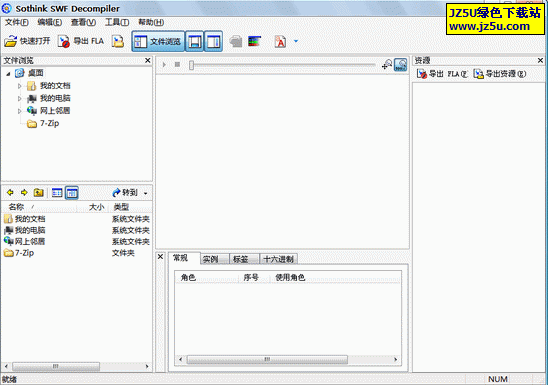Click the up-one-folder icon
The height and width of the screenshot is (385, 548).
(x=38, y=192)
